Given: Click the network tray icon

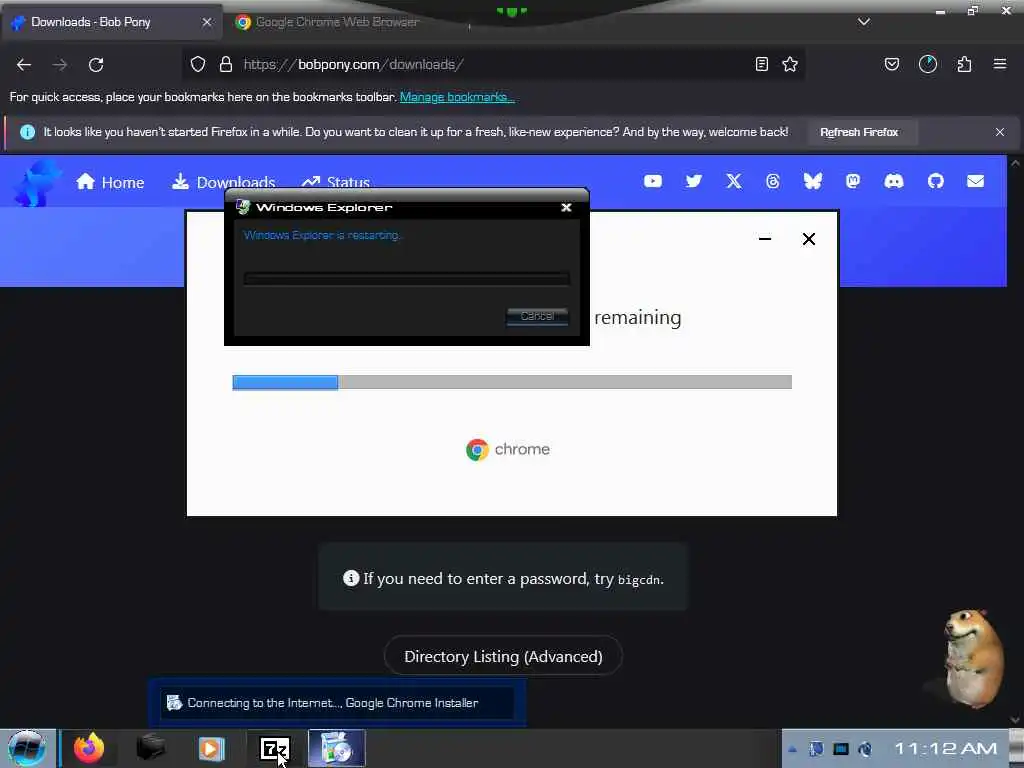Looking at the screenshot, I should point(841,749).
